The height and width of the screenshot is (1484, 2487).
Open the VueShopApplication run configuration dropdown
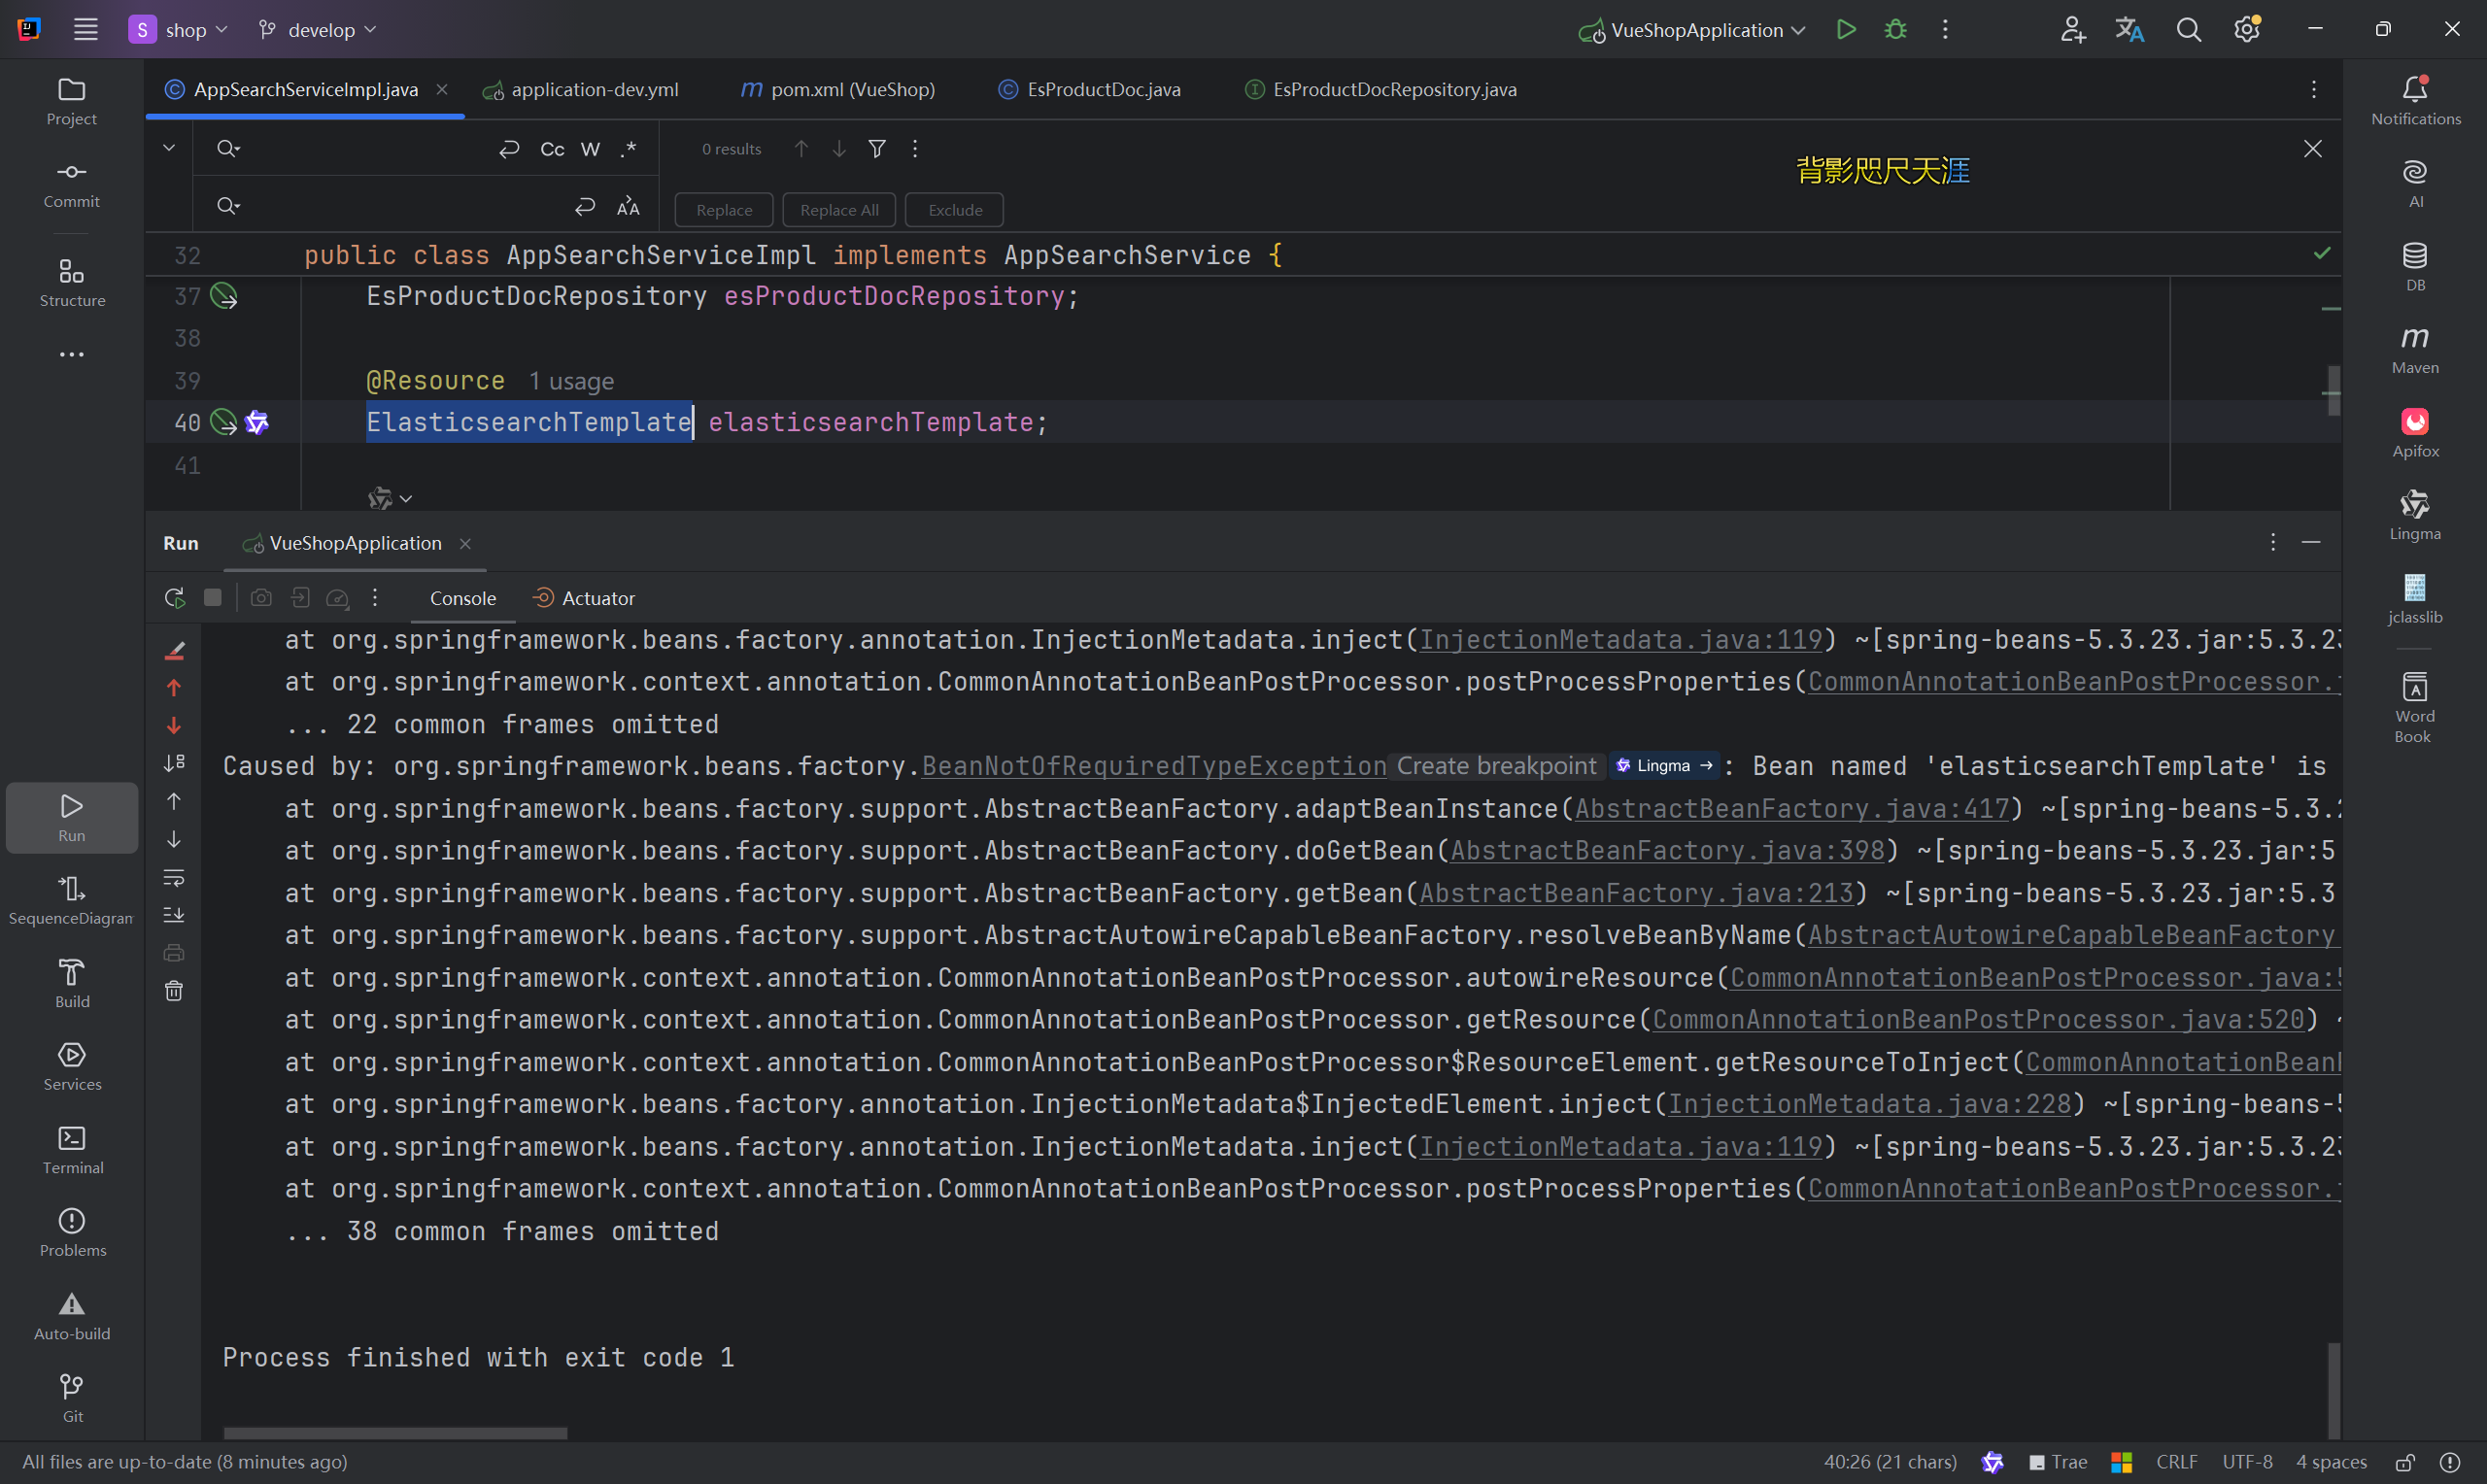coord(1690,29)
